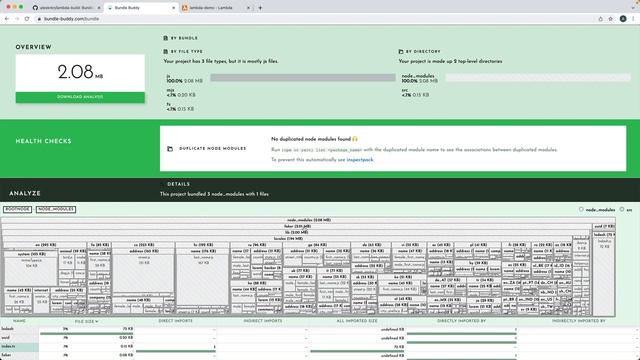Open the inspectpack link
640x360 pixels.
(360, 160)
